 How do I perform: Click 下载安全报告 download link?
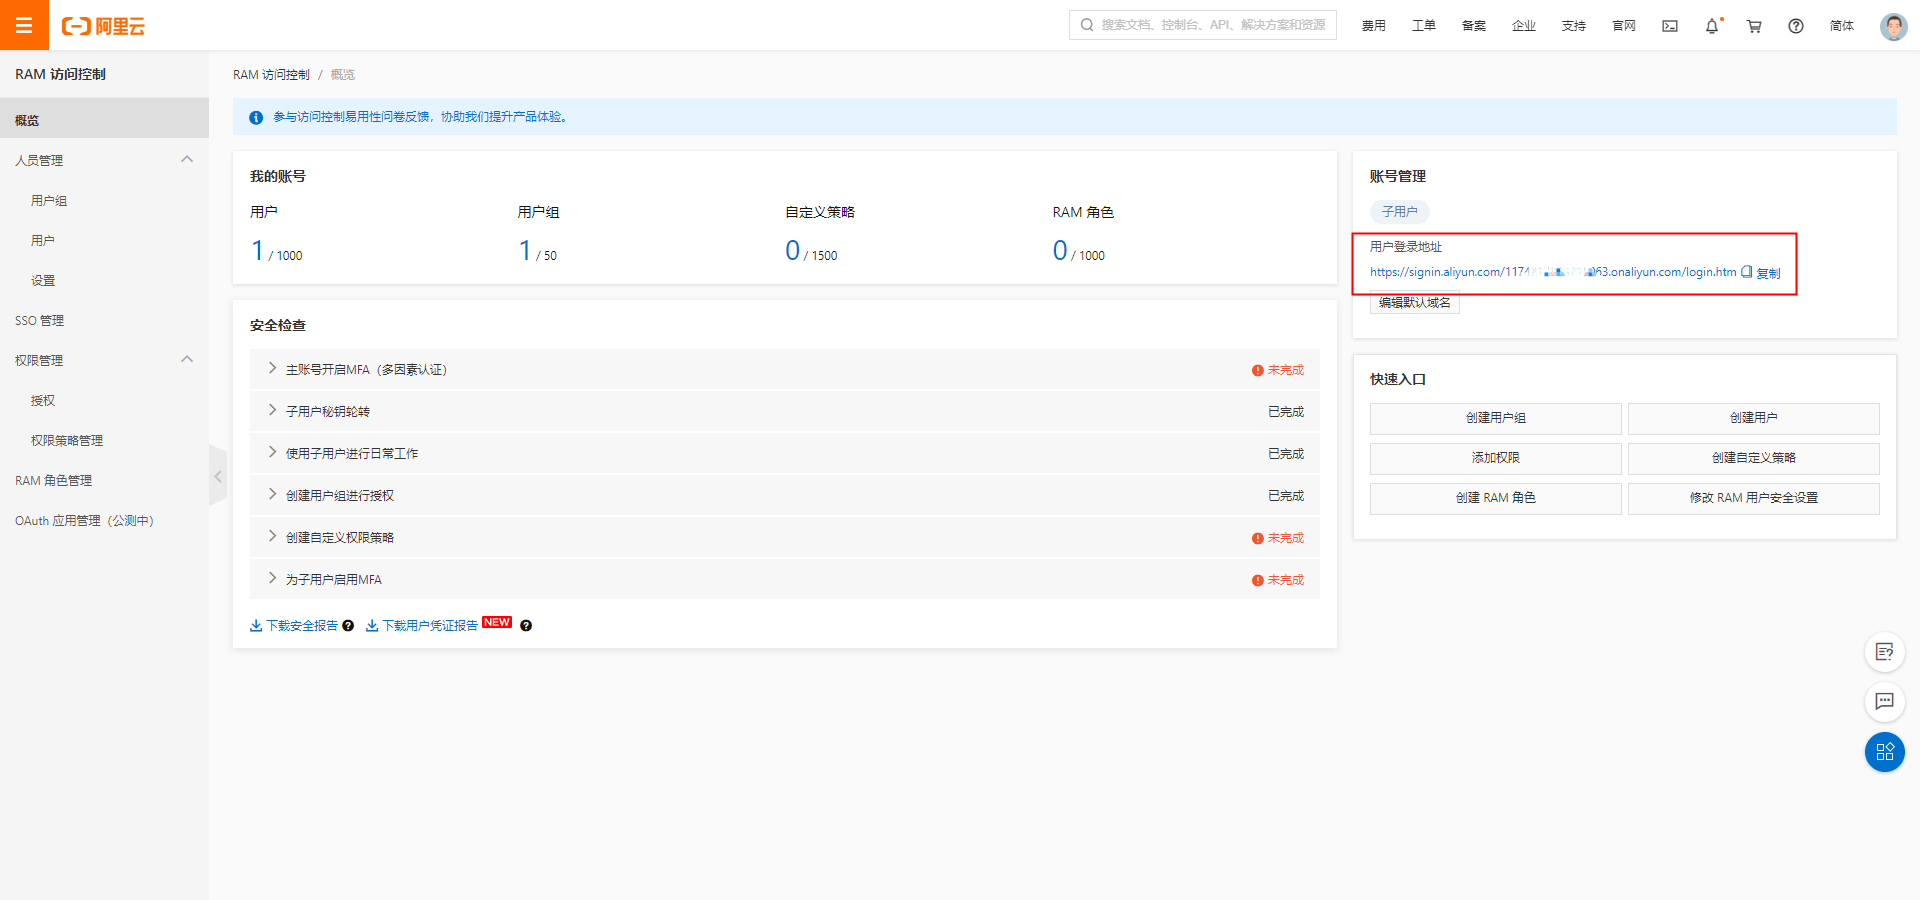tap(301, 626)
